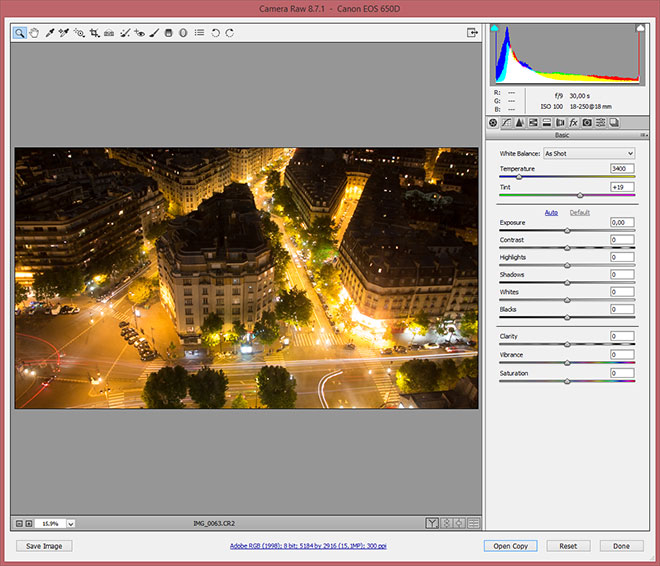Choose the Adjustment Brush tool

(x=155, y=33)
